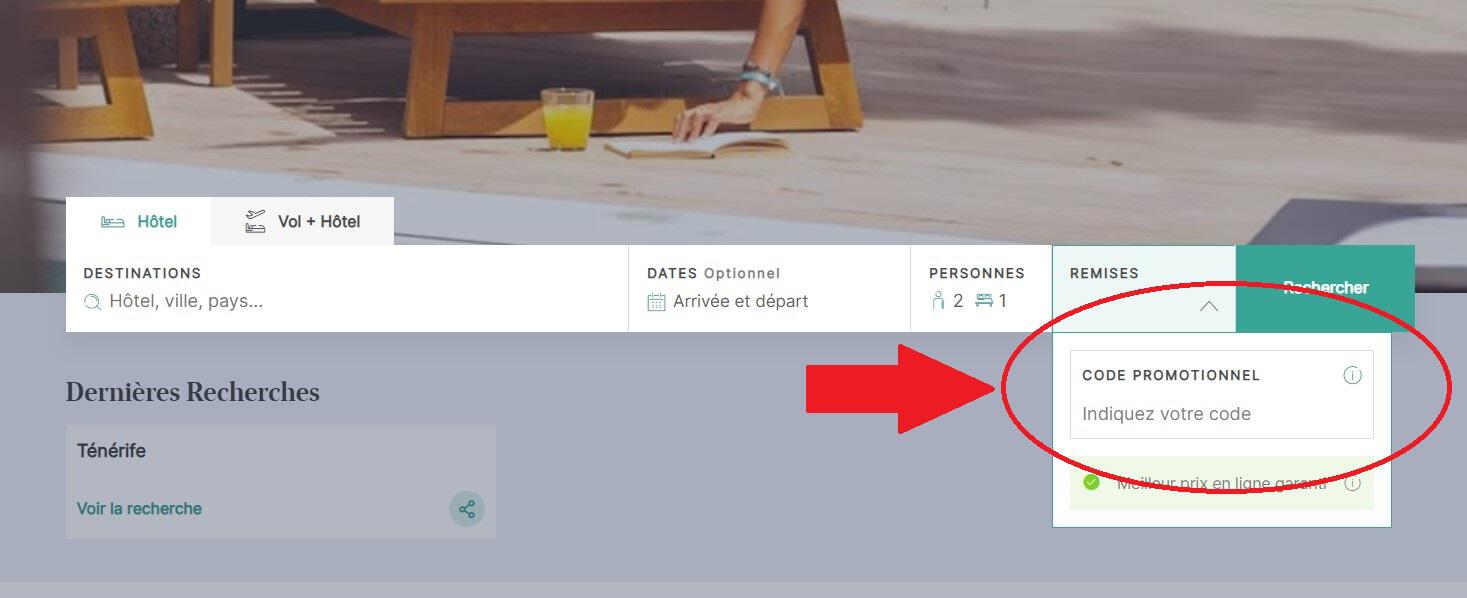Focus the Indiquez votre code promo field
The height and width of the screenshot is (598, 1467).
pyautogui.click(x=1222, y=414)
